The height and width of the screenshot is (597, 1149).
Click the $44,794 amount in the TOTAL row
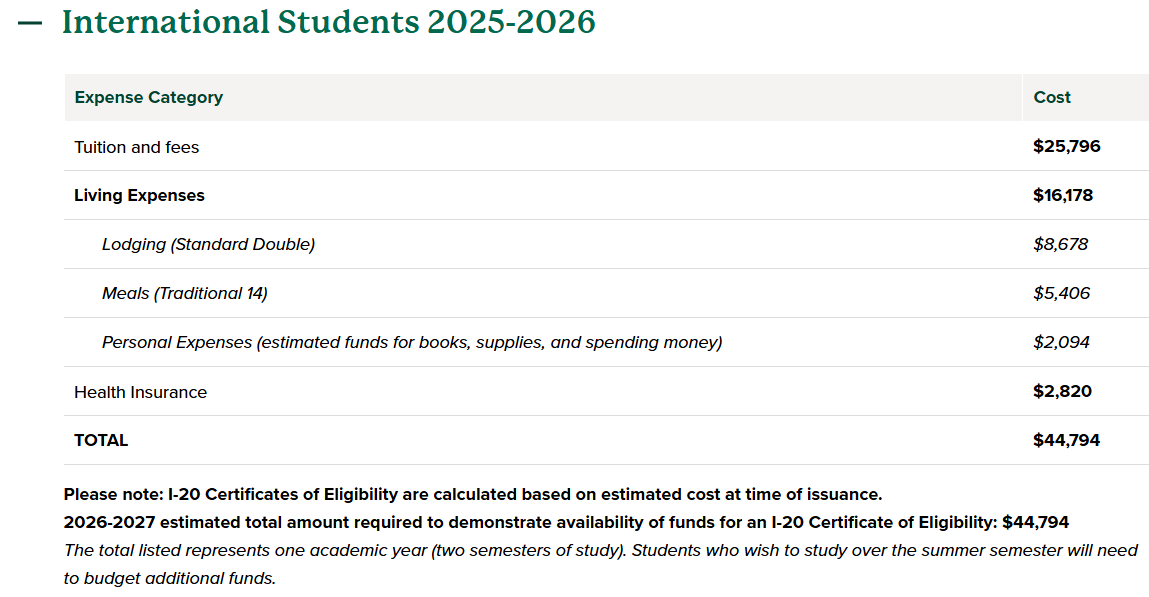[x=1066, y=440]
